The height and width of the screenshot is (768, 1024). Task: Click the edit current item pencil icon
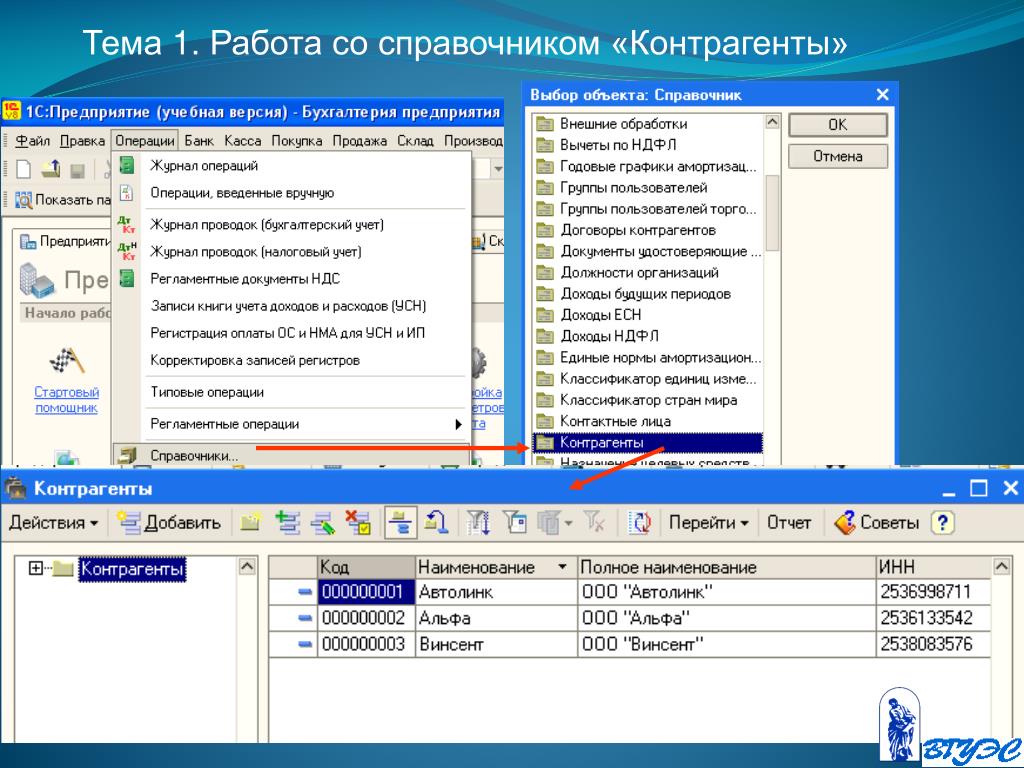(323, 522)
